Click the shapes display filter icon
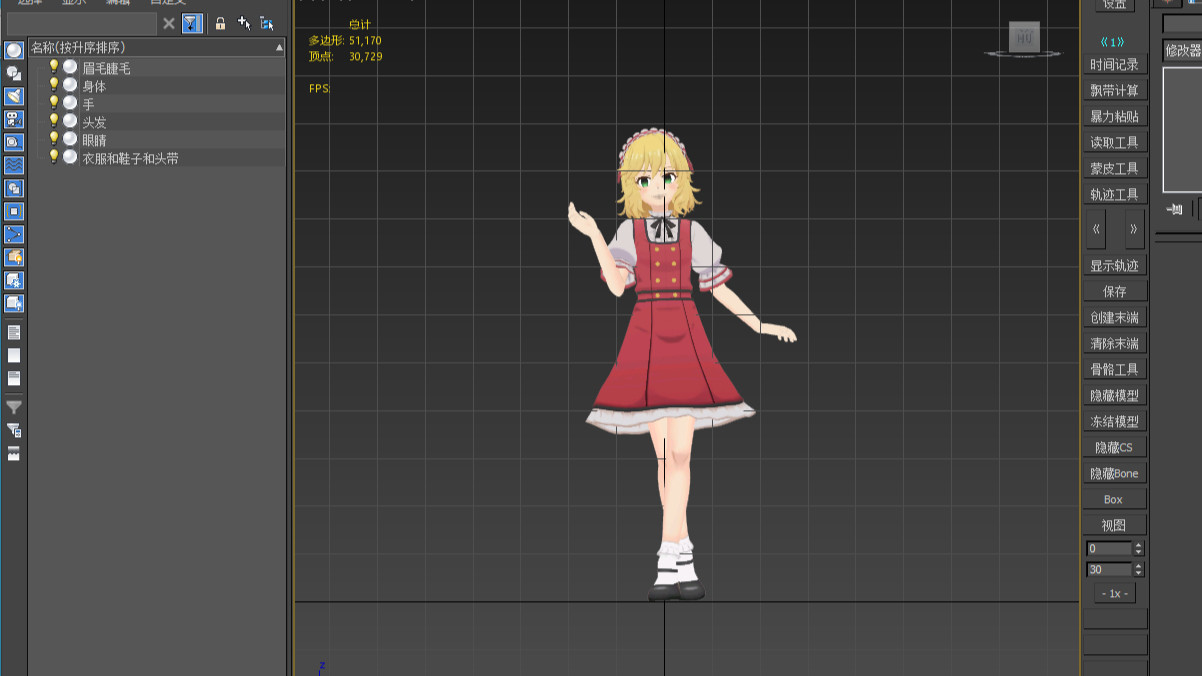 [14, 73]
